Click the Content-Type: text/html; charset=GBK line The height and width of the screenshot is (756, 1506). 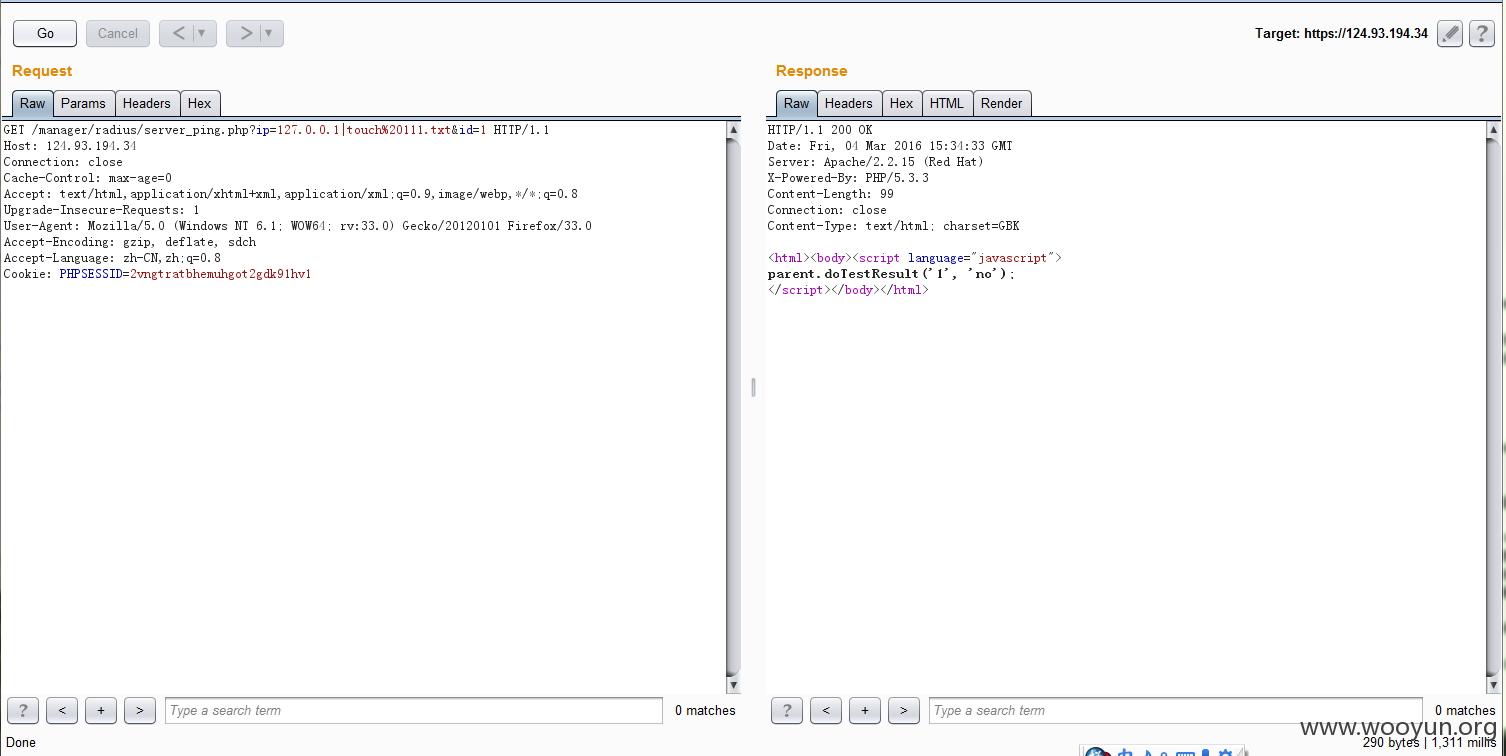894,226
